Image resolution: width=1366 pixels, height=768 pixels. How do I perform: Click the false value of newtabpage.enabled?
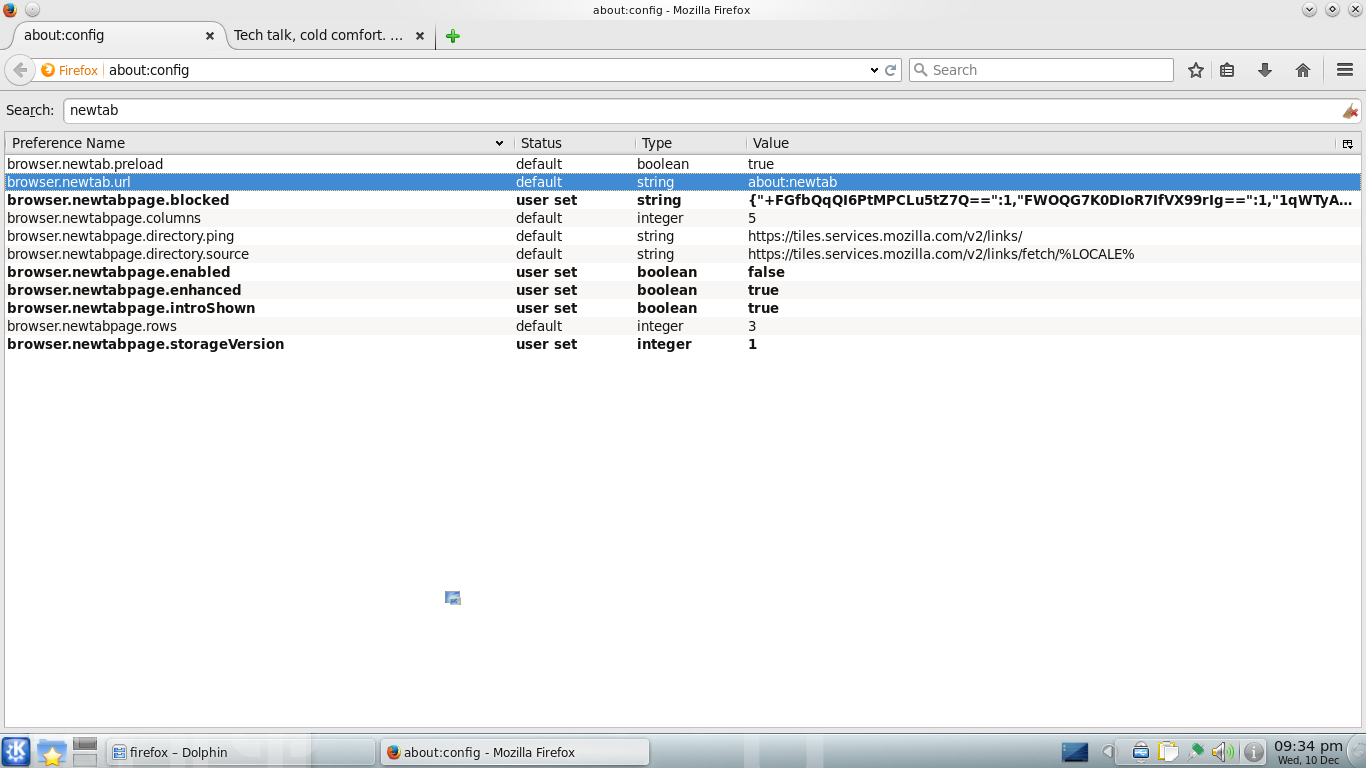[766, 272]
